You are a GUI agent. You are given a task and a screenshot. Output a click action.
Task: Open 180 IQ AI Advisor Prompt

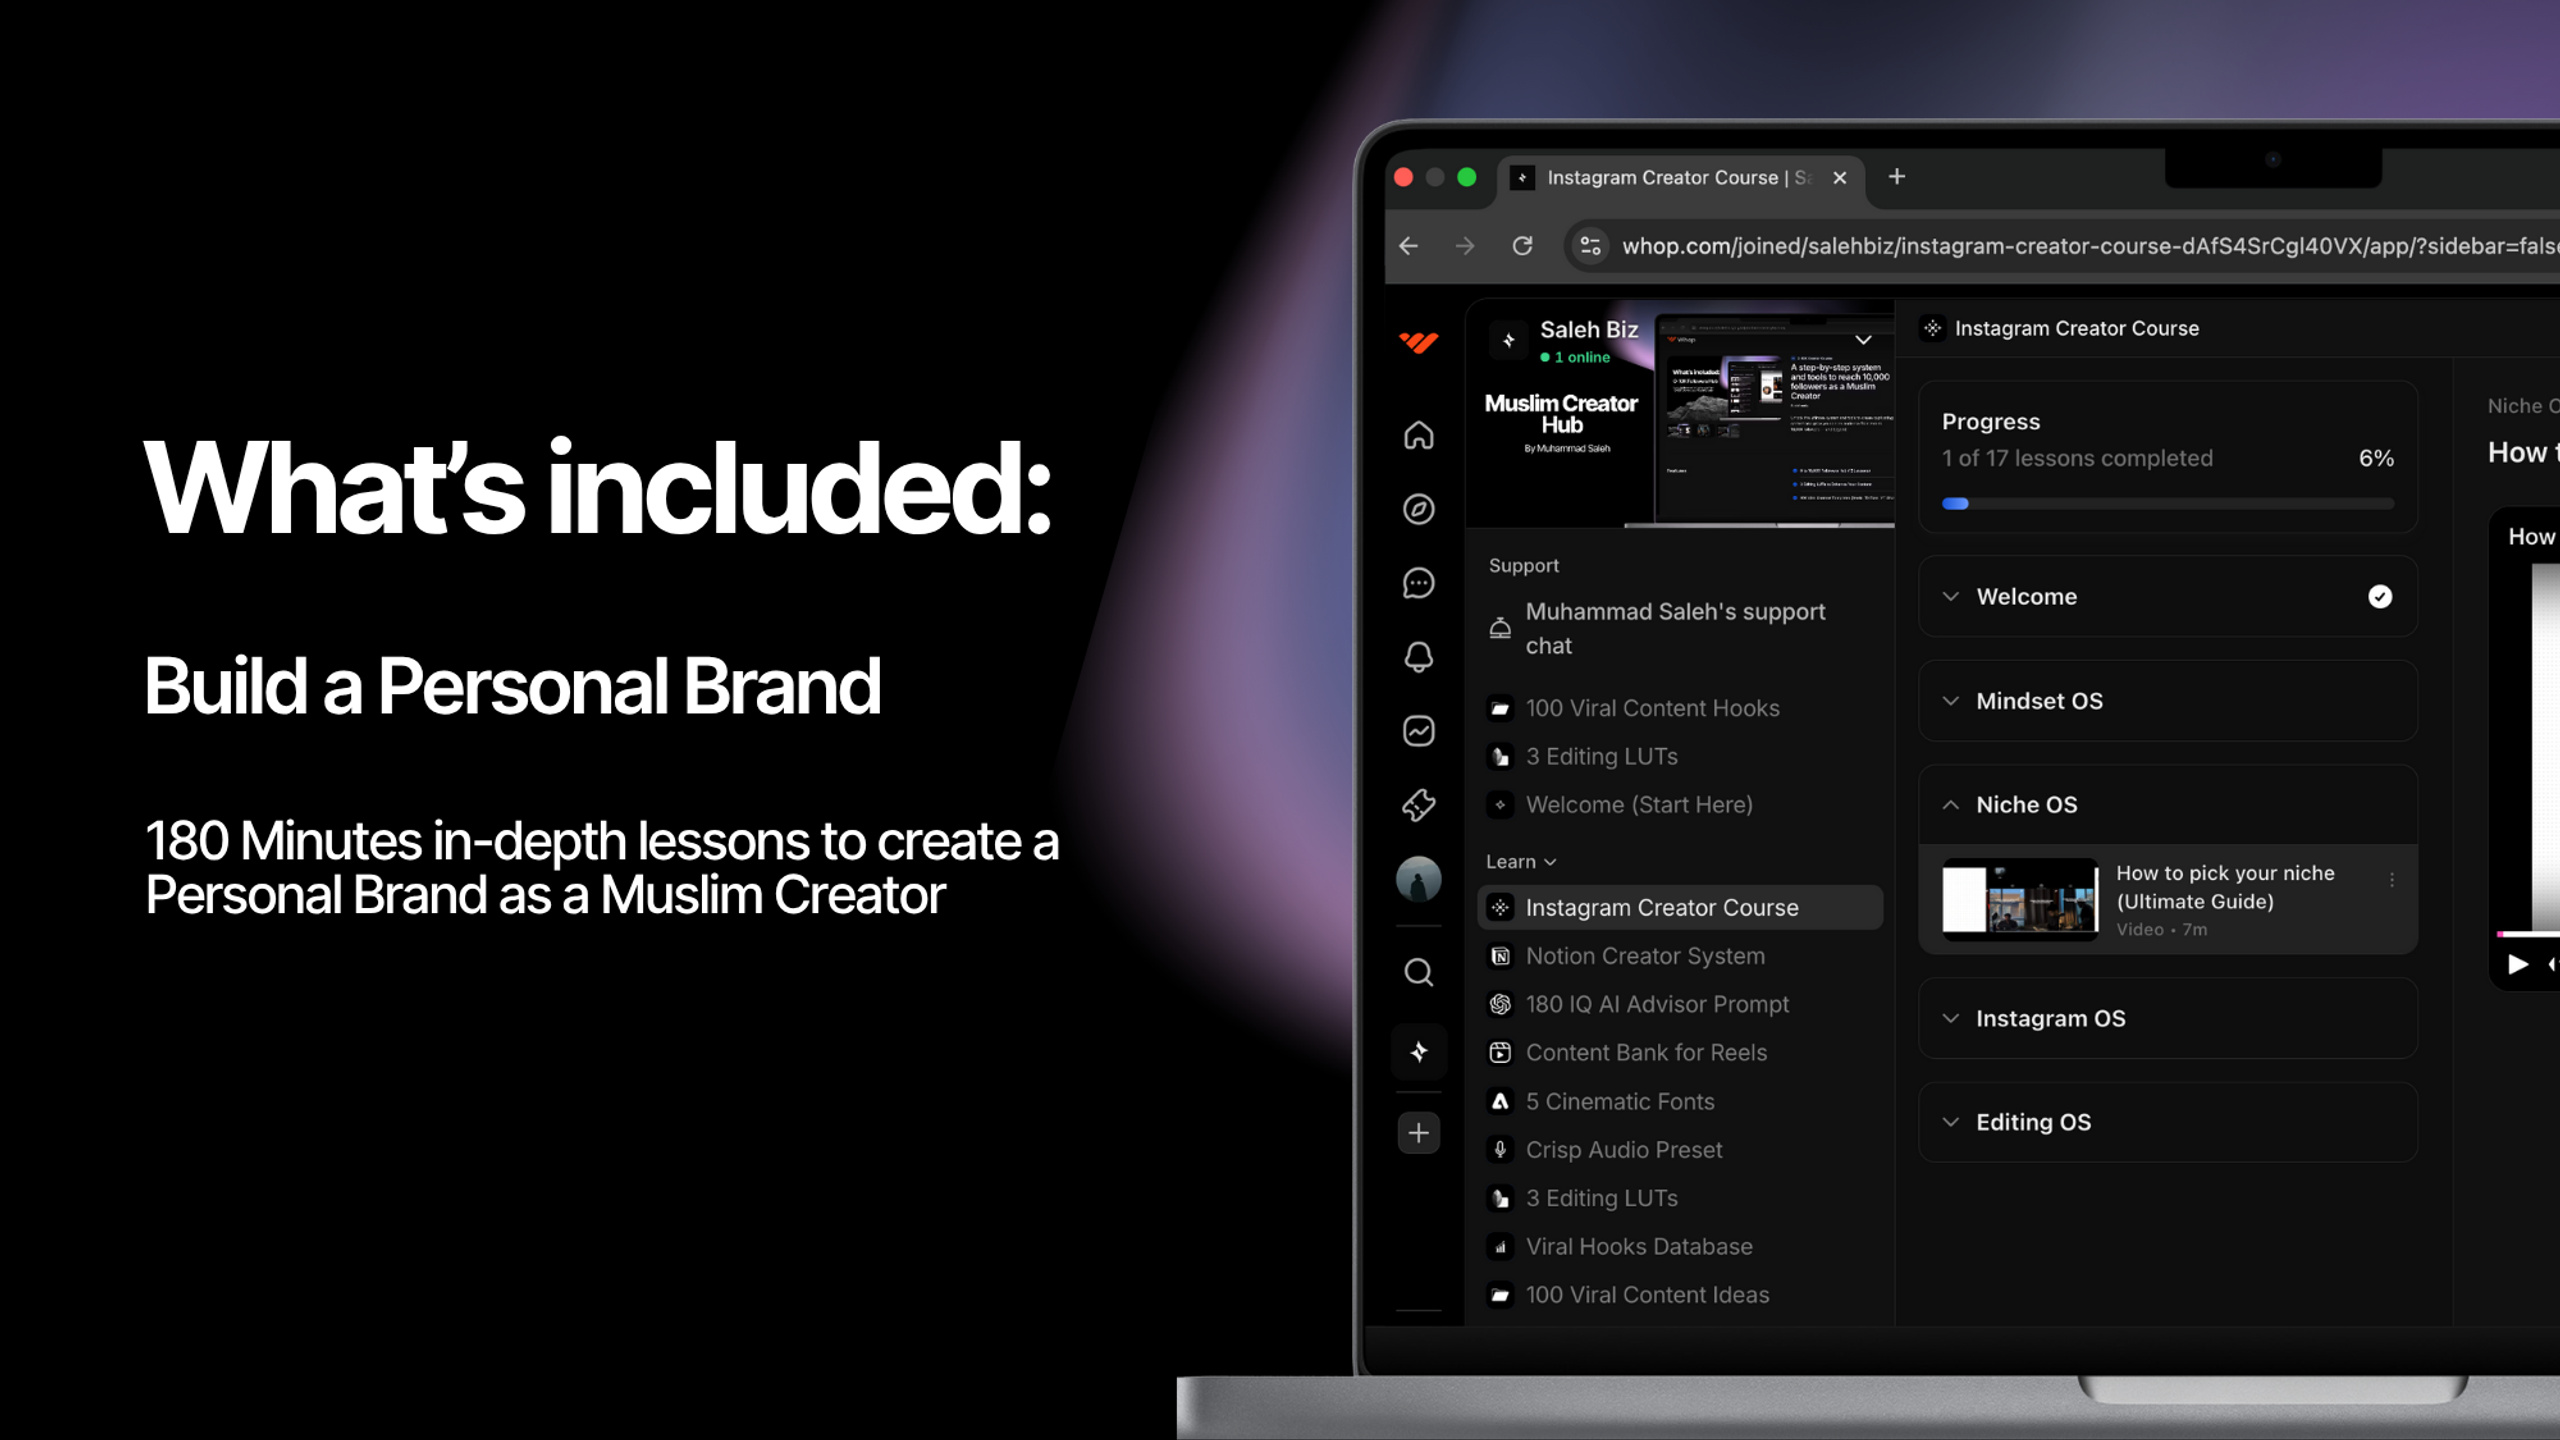coord(1680,1004)
